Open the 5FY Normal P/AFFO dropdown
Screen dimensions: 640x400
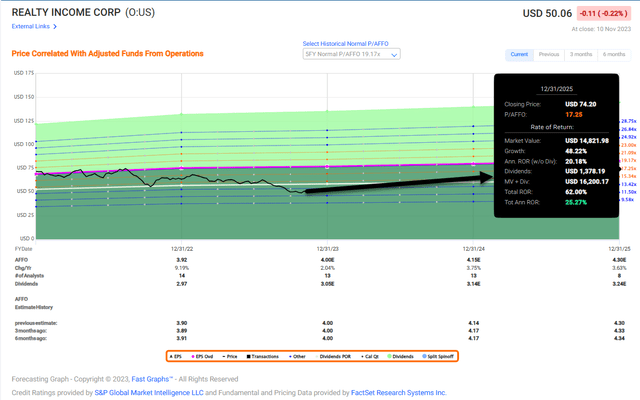click(351, 54)
